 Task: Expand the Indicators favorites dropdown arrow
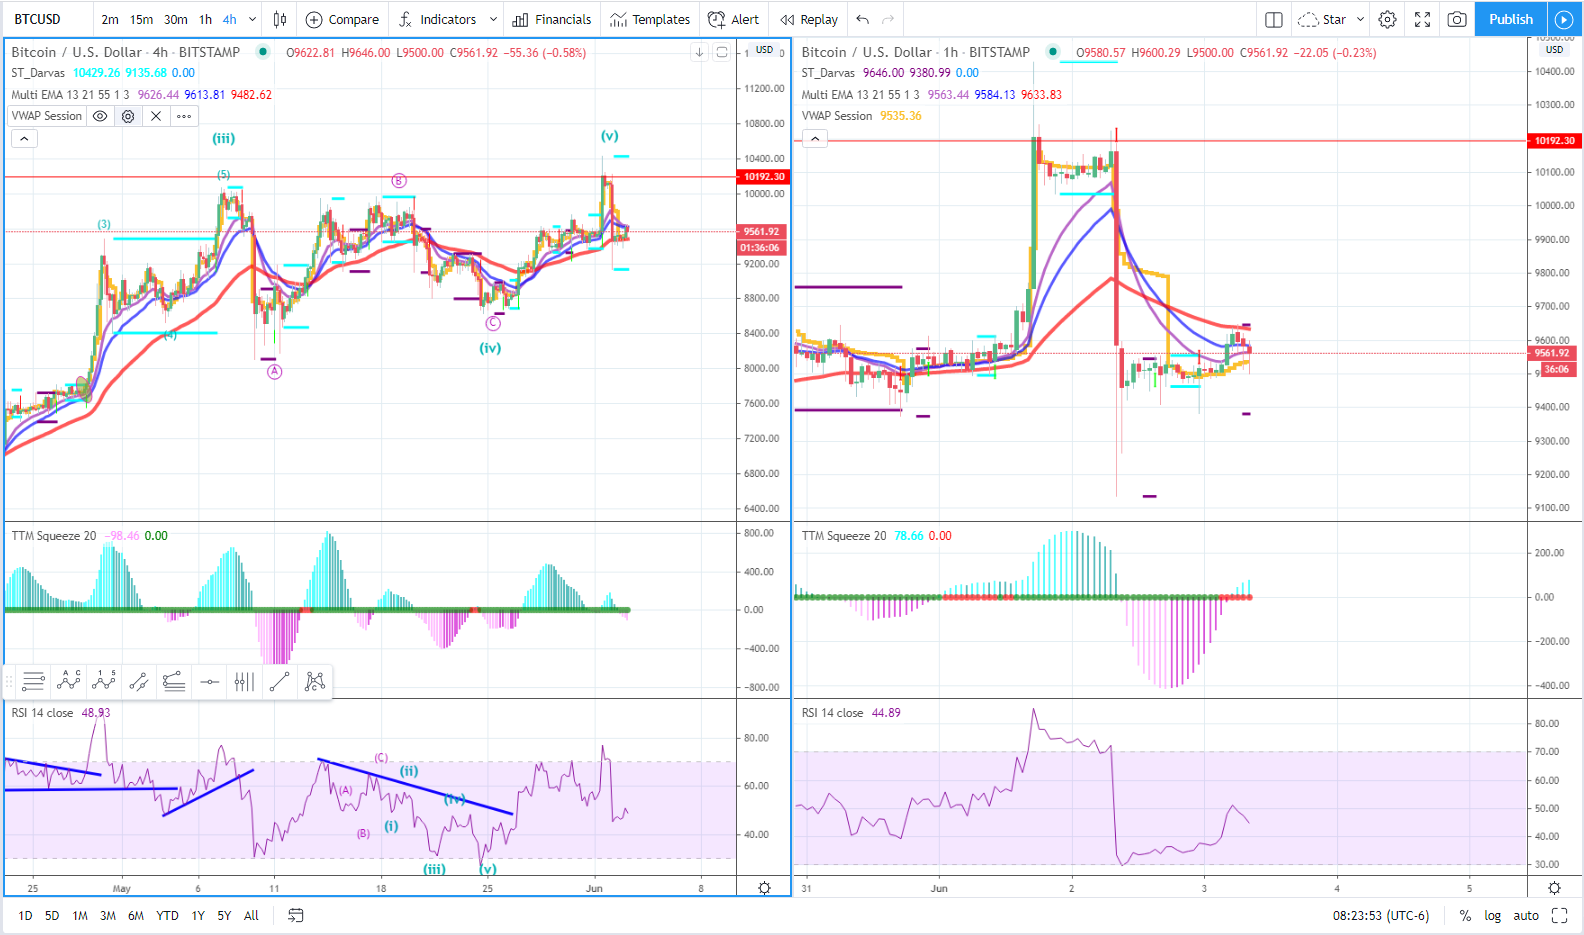[493, 19]
